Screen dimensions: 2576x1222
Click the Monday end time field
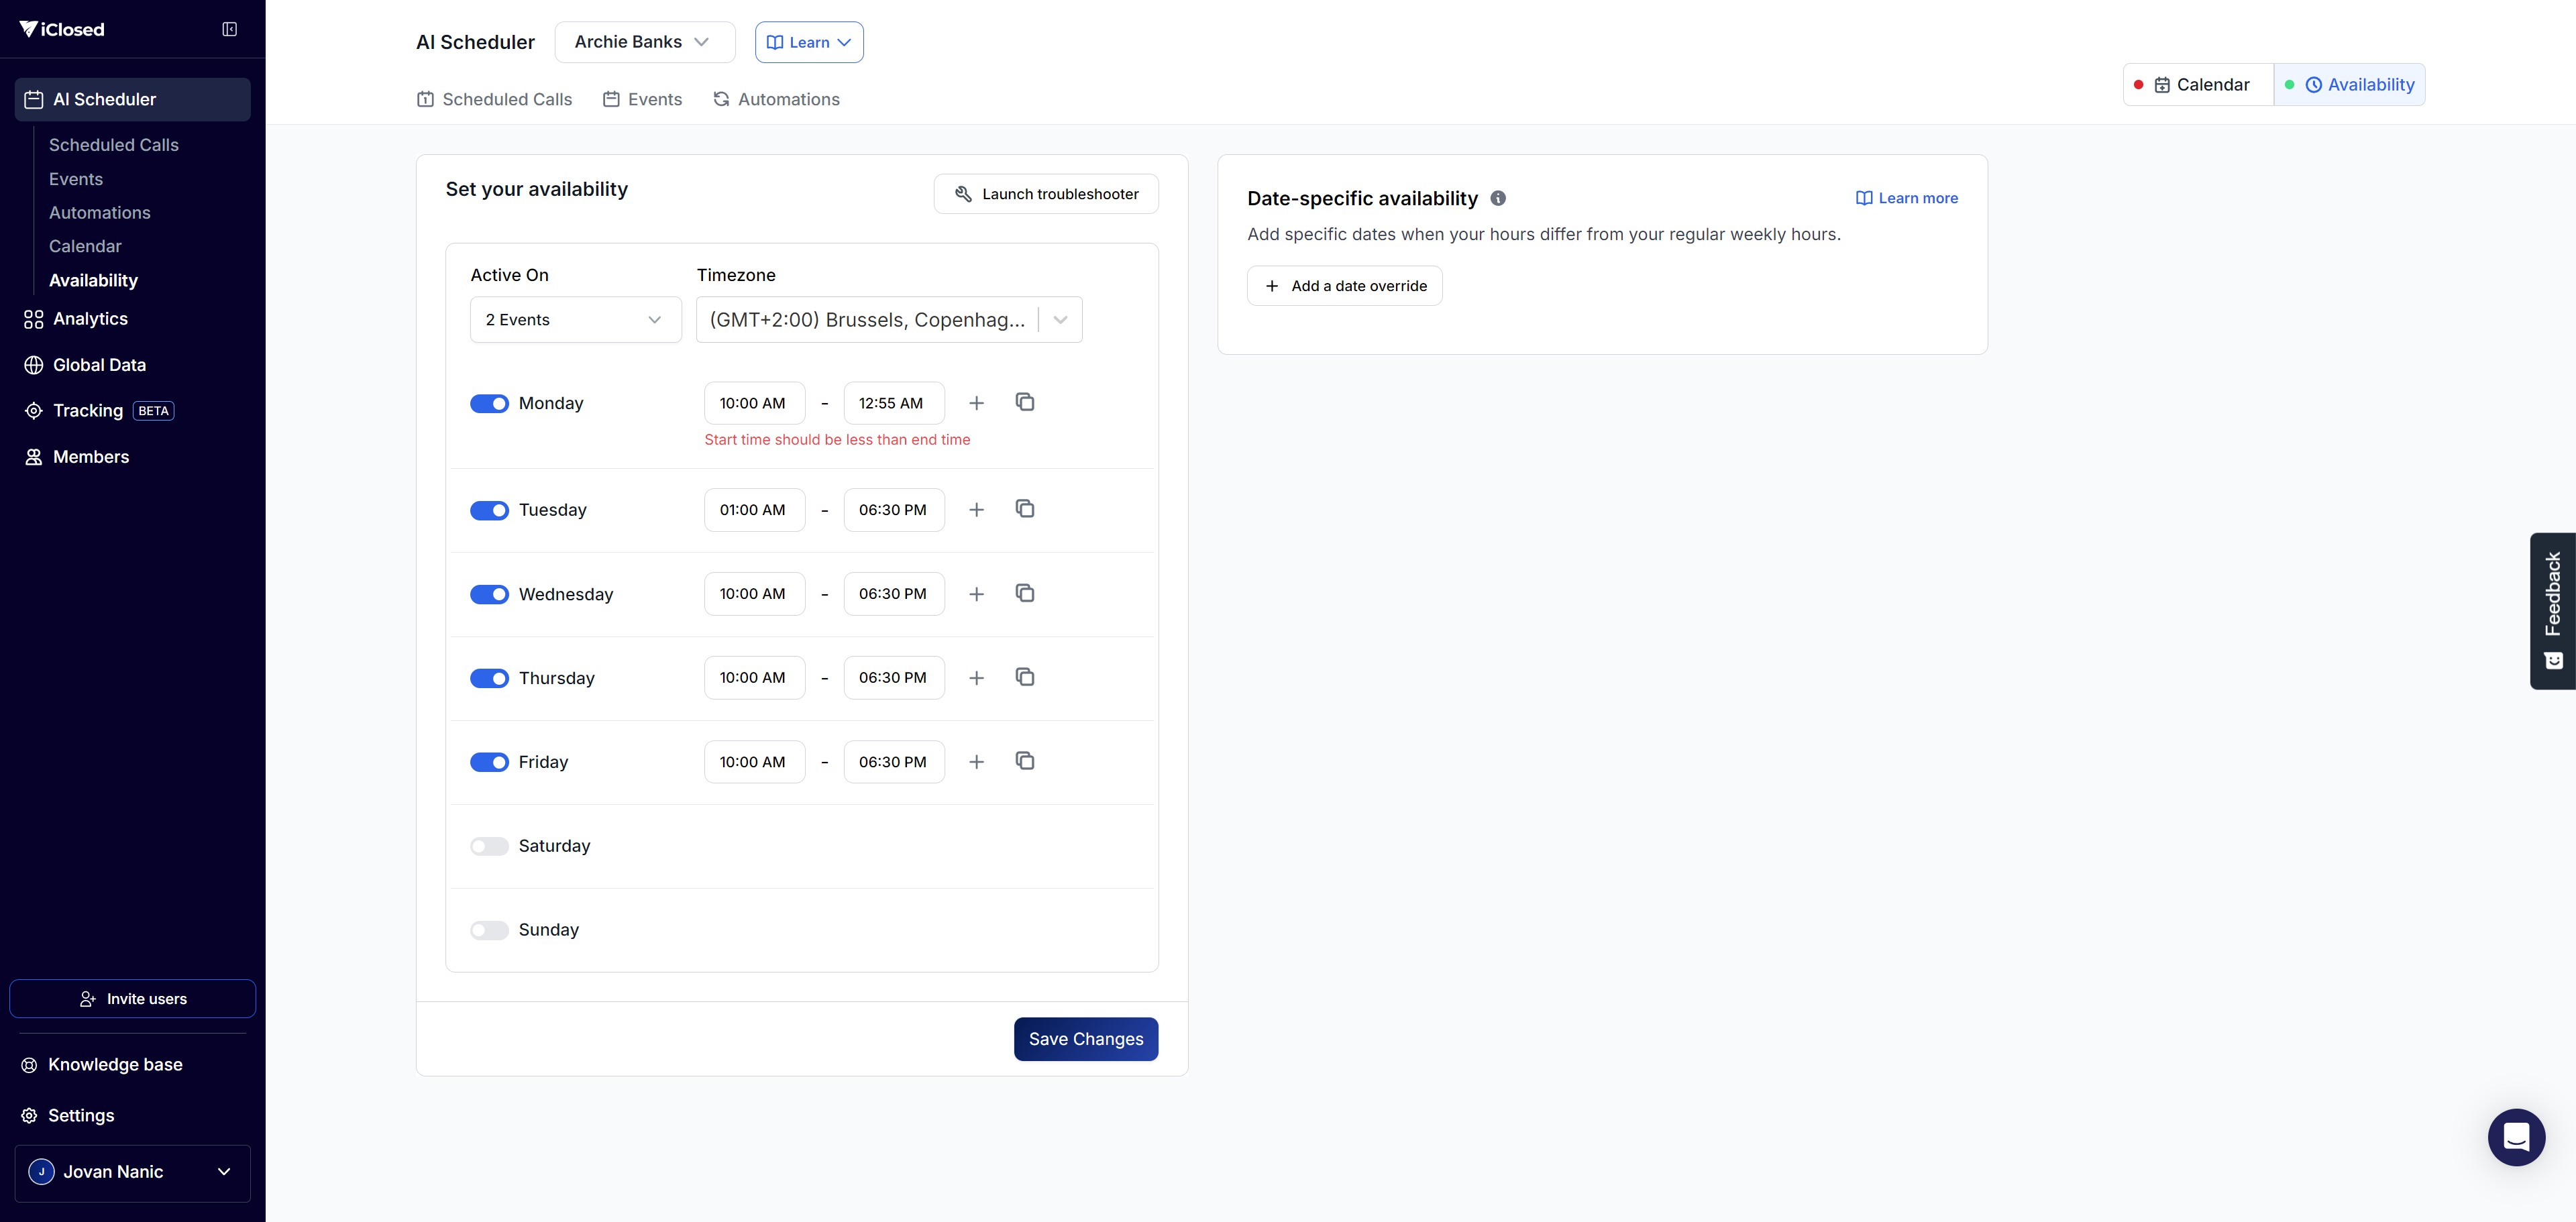click(893, 403)
